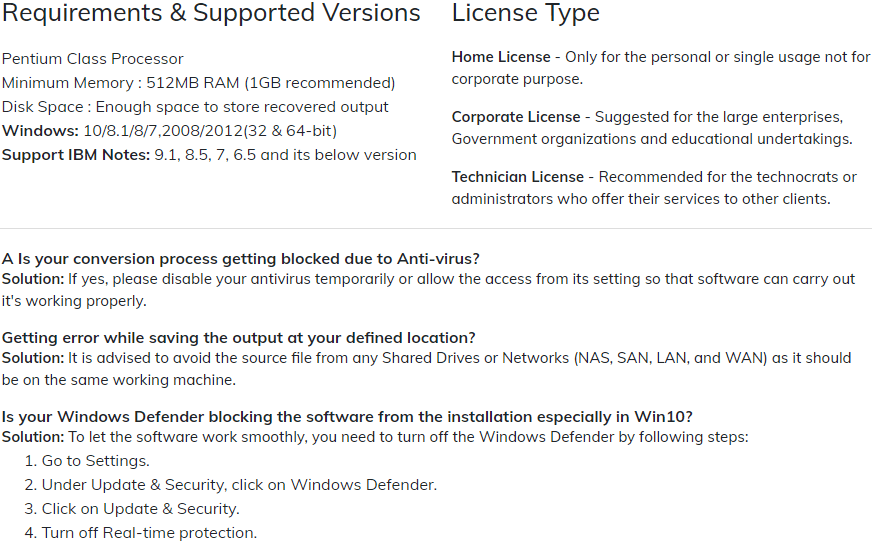Click the Minimum Memory 512MB RAM line
The height and width of the screenshot is (541, 873).
[x=198, y=83]
